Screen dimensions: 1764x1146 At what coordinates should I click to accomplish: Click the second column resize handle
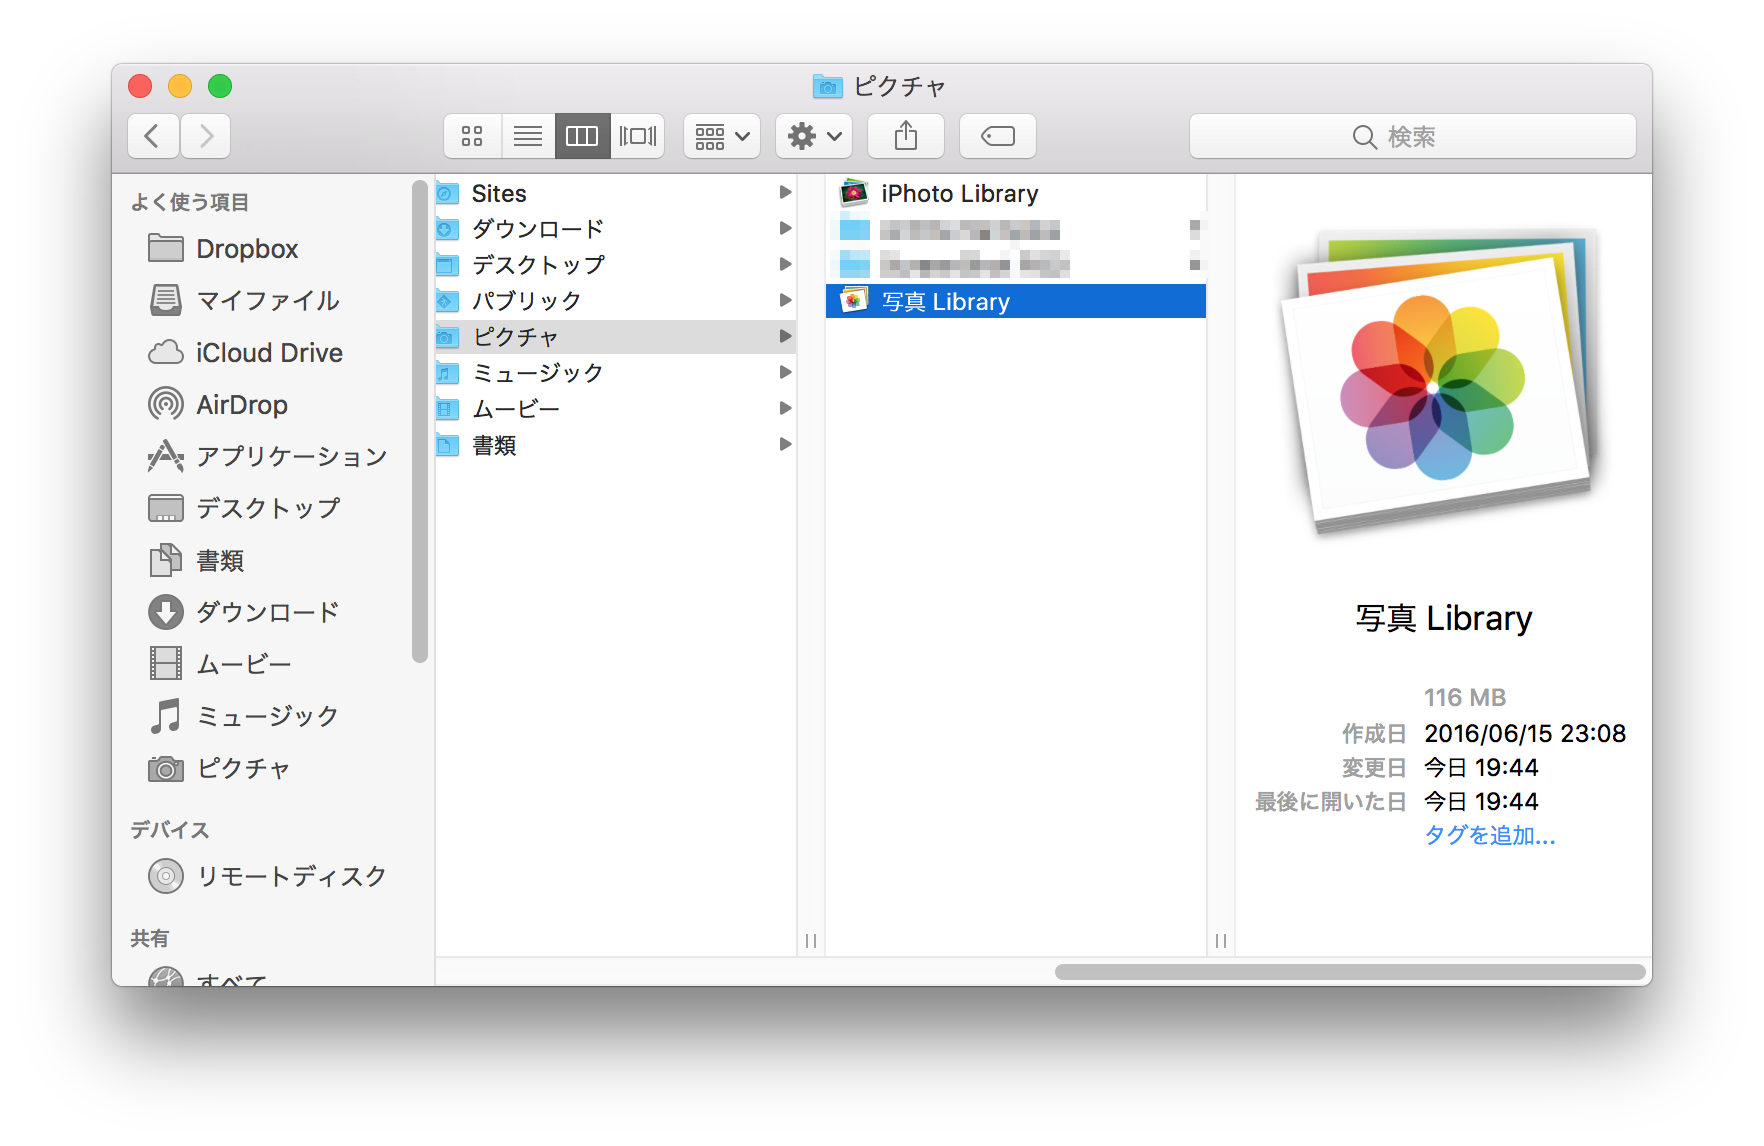click(x=1221, y=941)
